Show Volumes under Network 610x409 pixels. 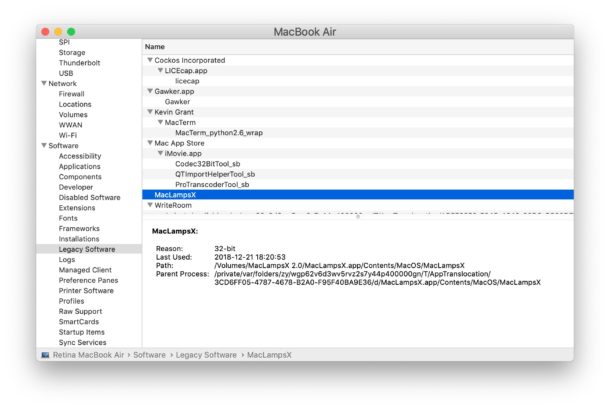tap(73, 114)
